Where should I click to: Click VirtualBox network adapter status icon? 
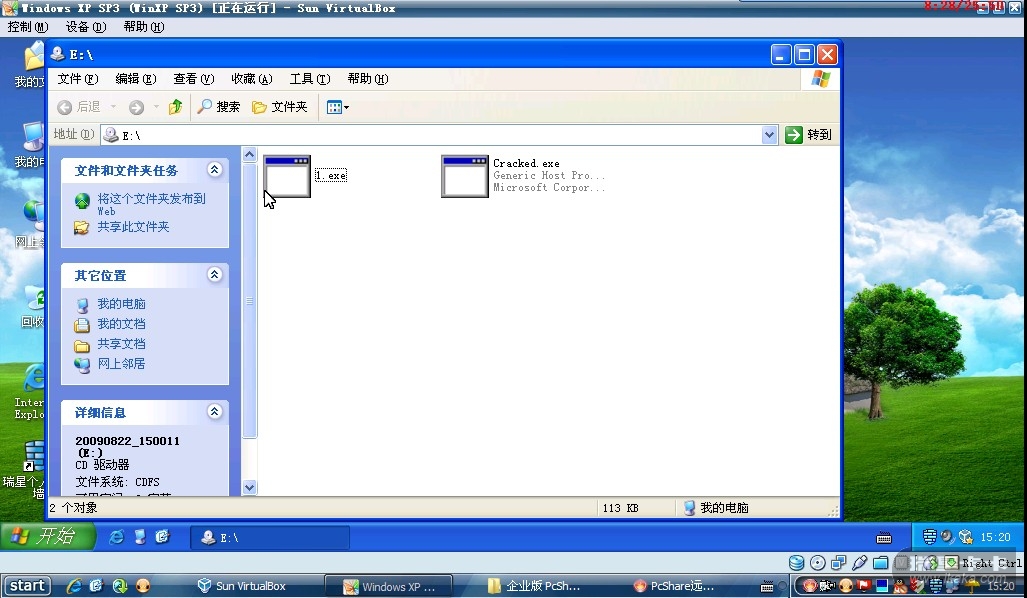click(838, 563)
